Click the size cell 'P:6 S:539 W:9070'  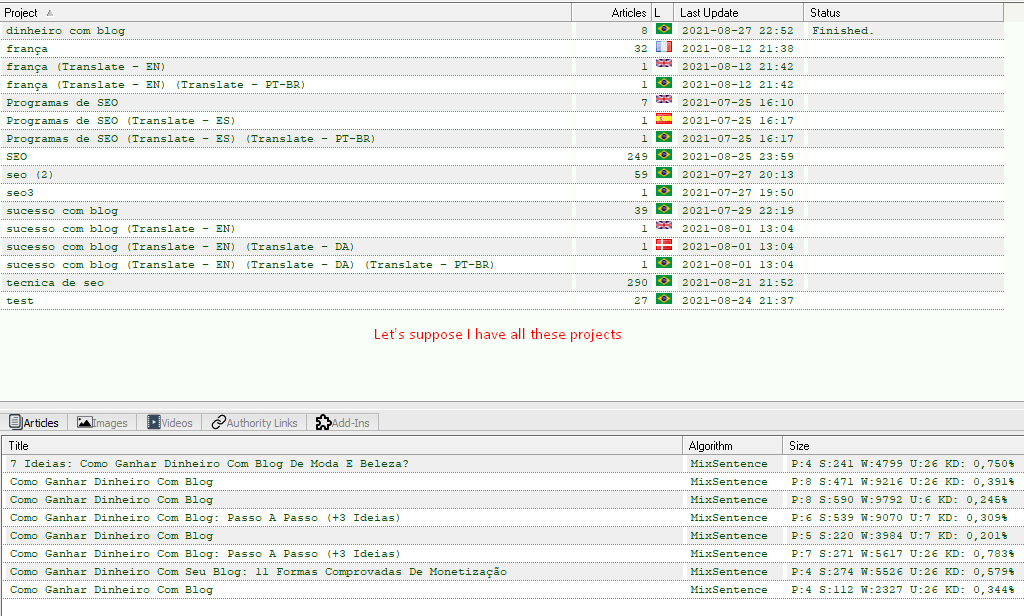899,517
